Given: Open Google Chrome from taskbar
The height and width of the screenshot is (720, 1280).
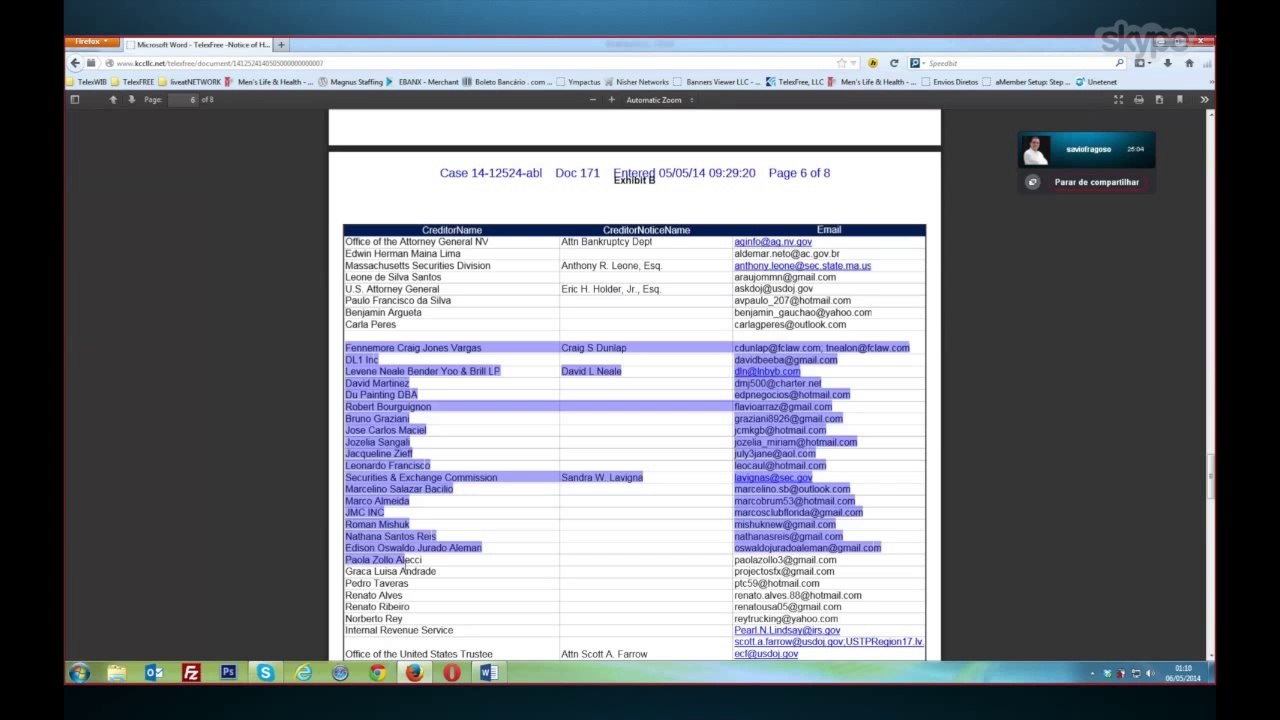Looking at the screenshot, I should coord(377,673).
